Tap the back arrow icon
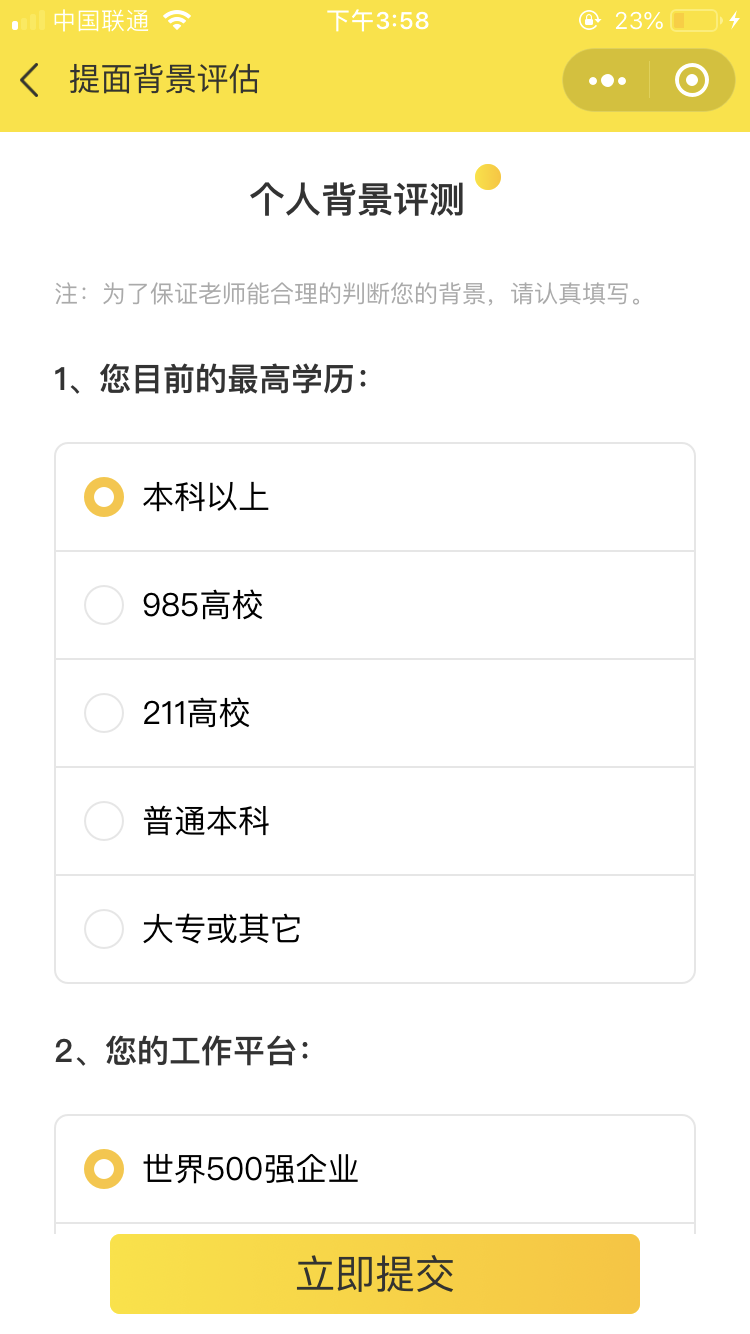Screen dimensions: 750x1334 [30, 80]
